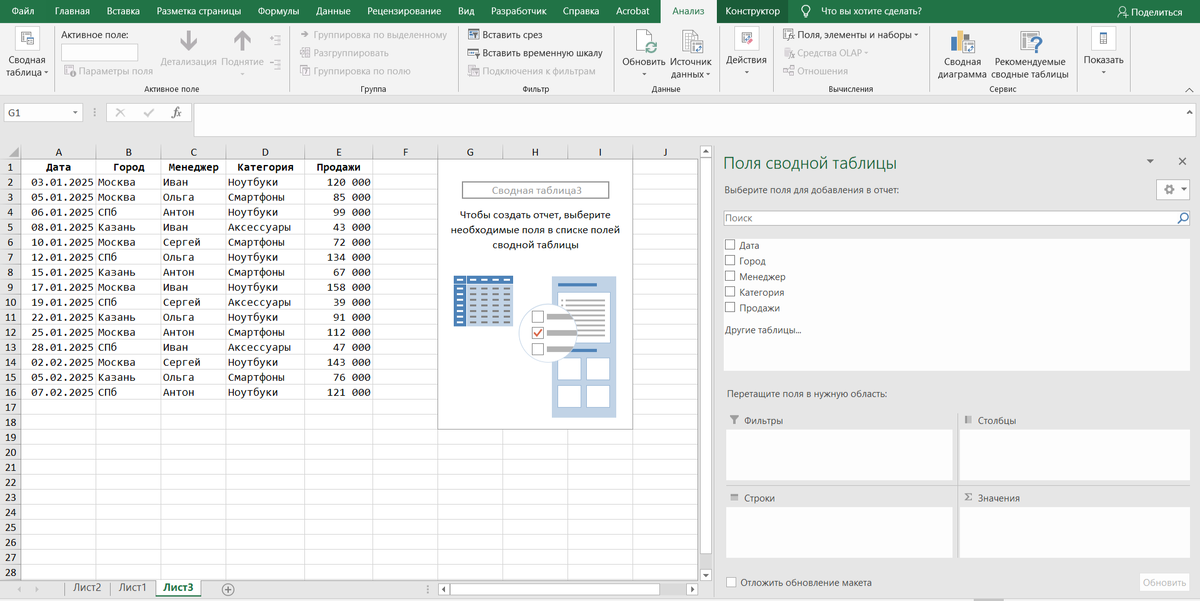Click the Обновить refresh icon
Viewport: 1200px width, 601px height.
(644, 43)
